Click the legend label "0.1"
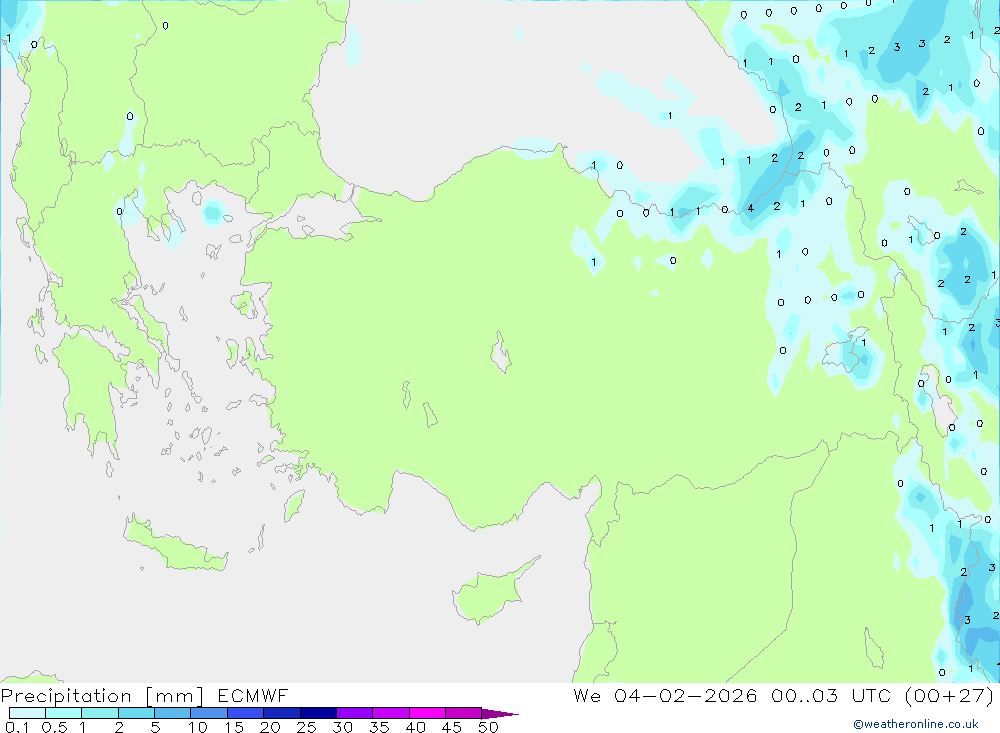Image resolution: width=1000 pixels, height=733 pixels. pyautogui.click(x=17, y=727)
